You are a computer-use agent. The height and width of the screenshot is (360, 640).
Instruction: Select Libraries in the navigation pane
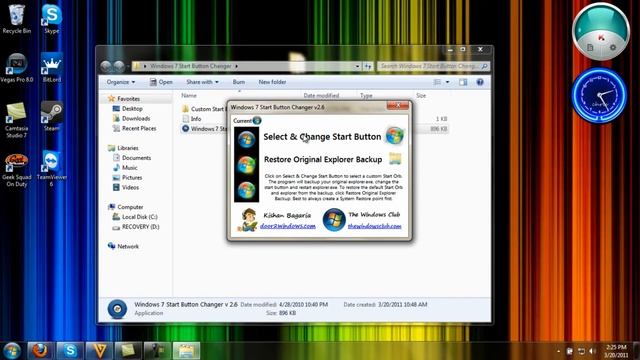[128, 148]
